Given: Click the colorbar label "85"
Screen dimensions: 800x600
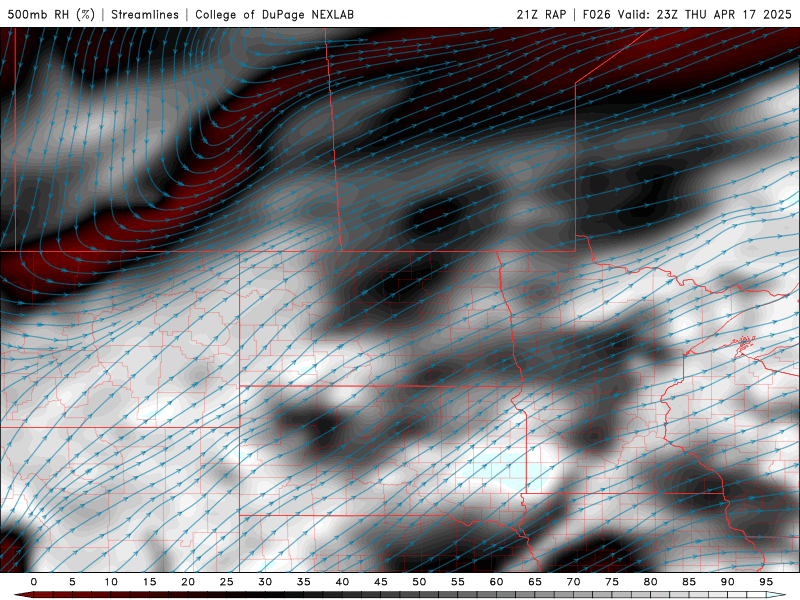Looking at the screenshot, I should (x=689, y=582).
